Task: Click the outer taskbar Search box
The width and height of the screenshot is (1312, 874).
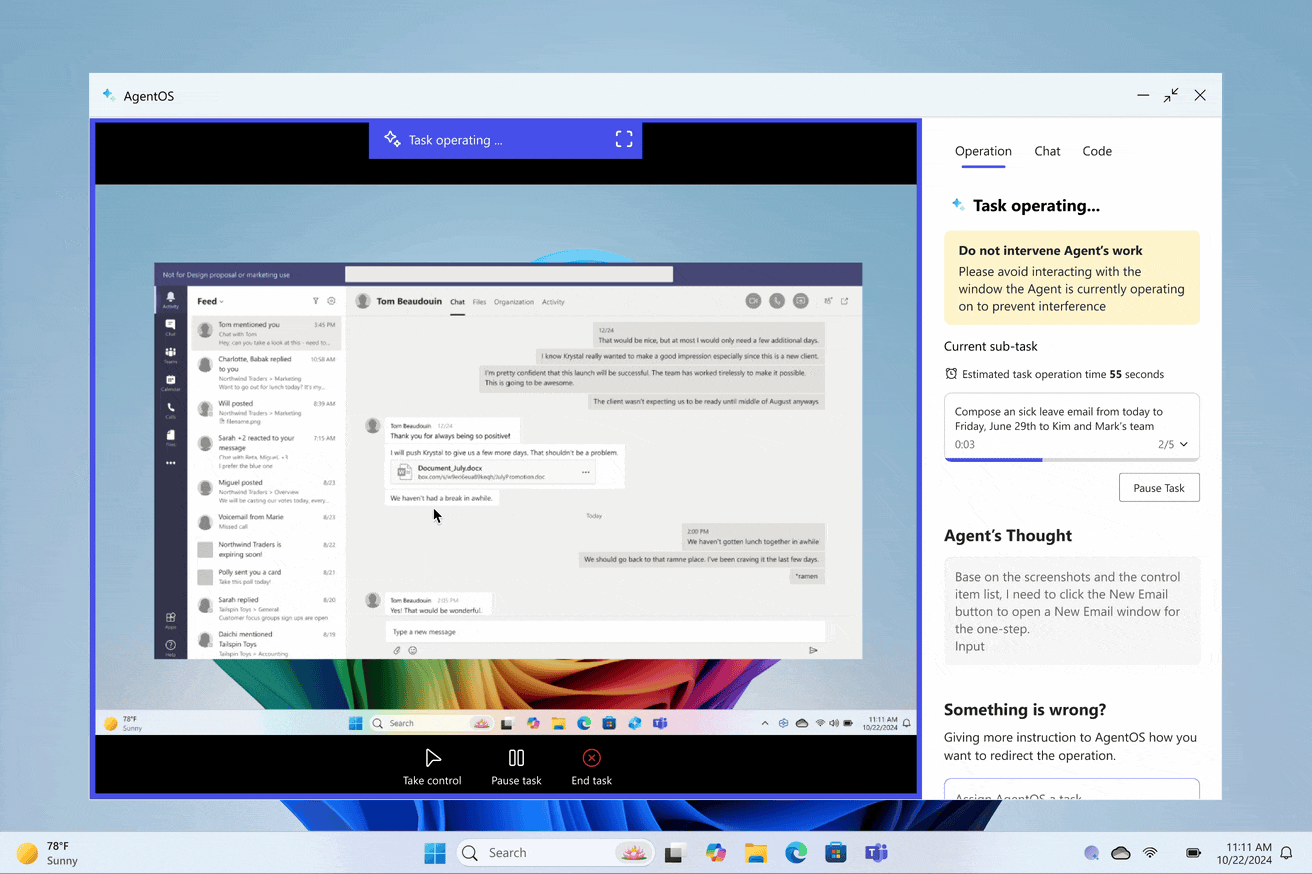Action: pos(556,853)
